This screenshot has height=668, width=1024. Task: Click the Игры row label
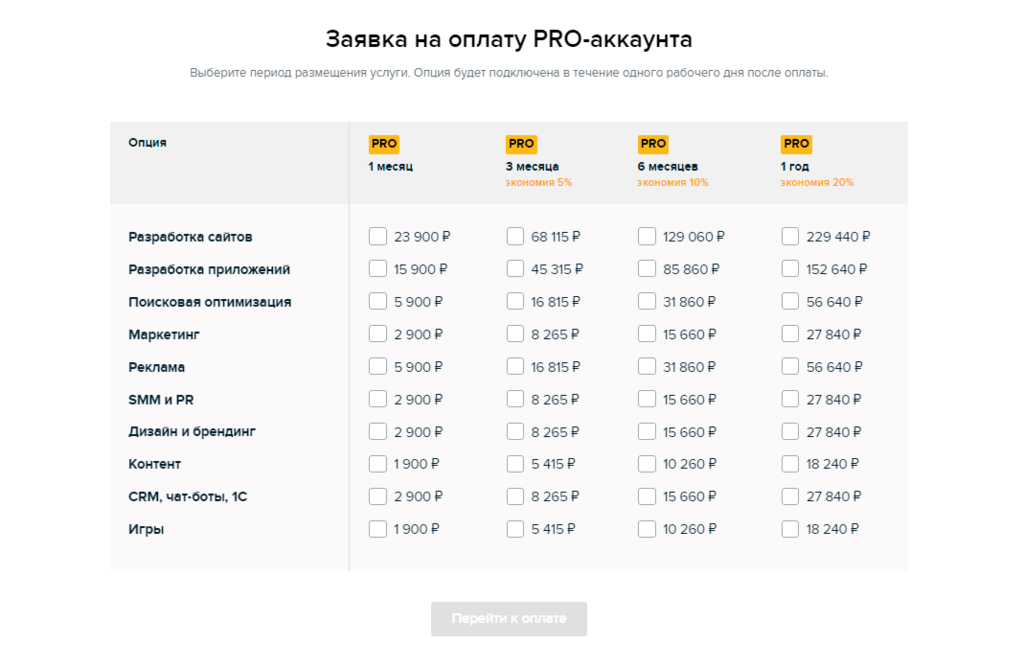pos(146,530)
